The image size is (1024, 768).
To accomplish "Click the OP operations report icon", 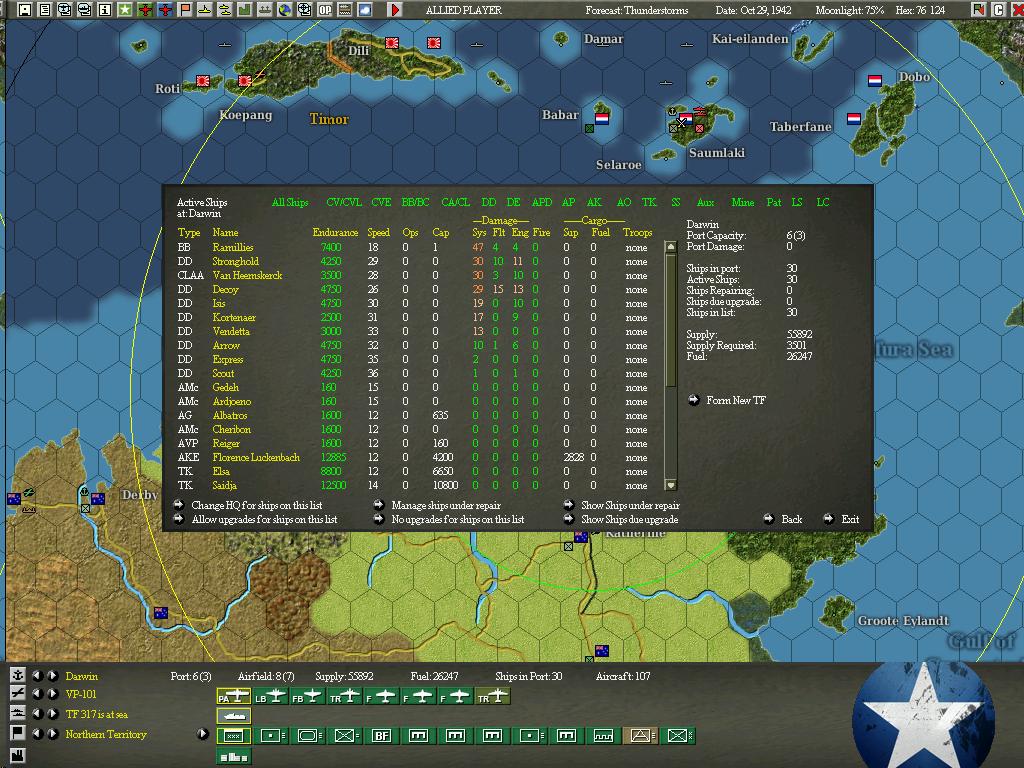I will click(325, 10).
